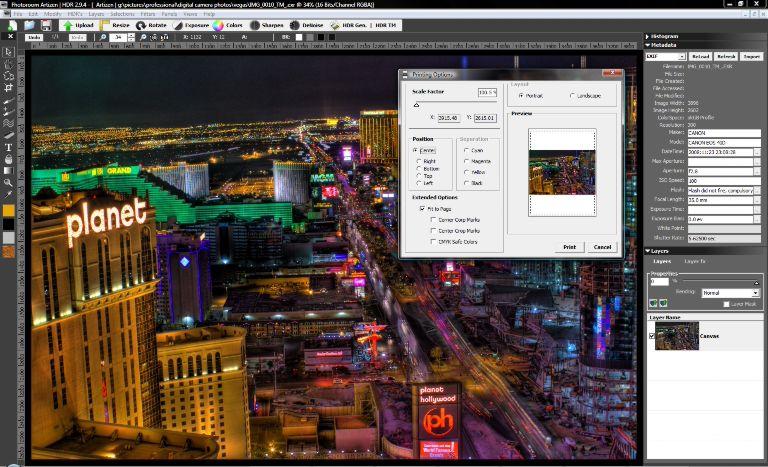Open the Blending mode dropdown
This screenshot has width=768, height=467.
(x=729, y=292)
